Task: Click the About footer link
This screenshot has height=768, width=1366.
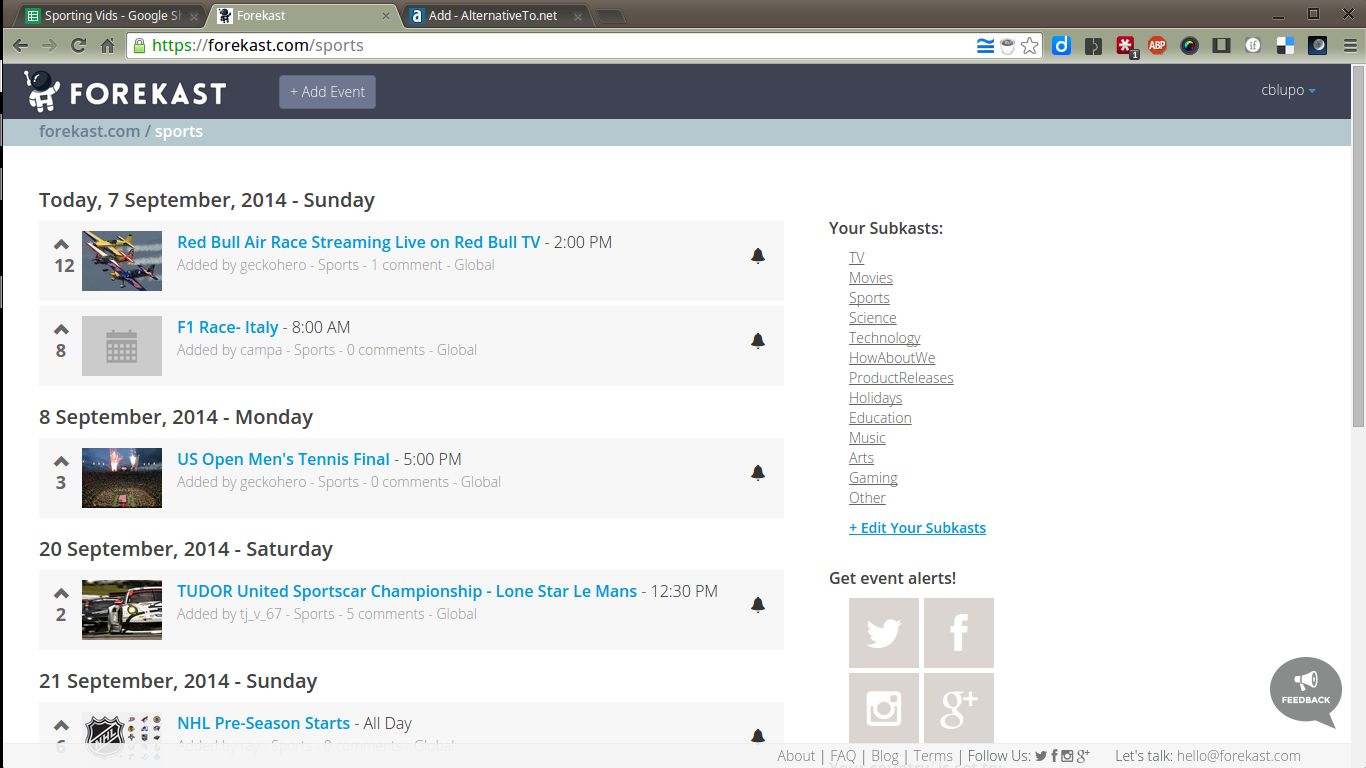Action: (796, 756)
